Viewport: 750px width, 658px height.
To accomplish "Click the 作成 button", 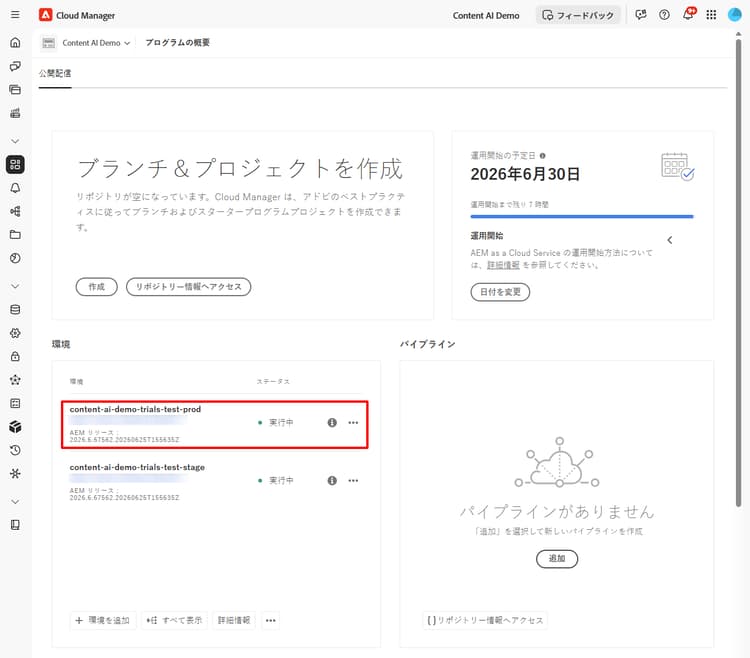I will pyautogui.click(x=97, y=286).
